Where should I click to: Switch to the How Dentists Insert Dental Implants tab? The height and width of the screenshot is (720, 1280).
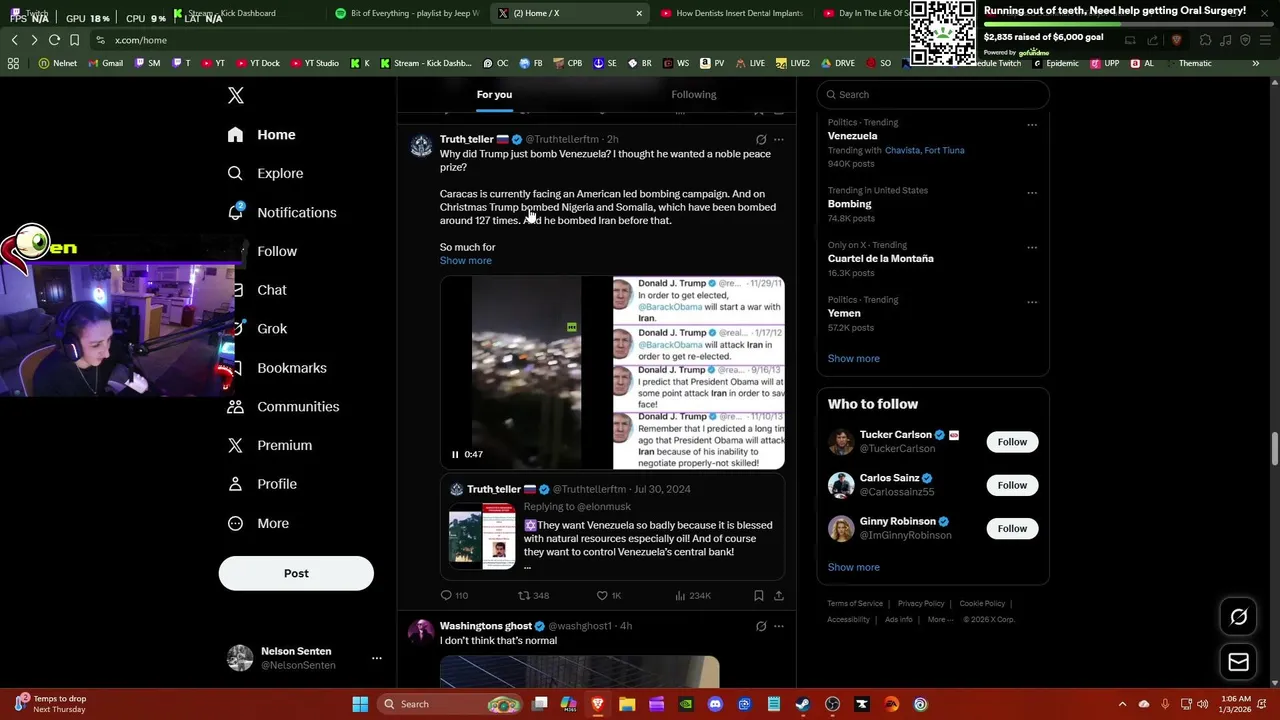(x=732, y=13)
